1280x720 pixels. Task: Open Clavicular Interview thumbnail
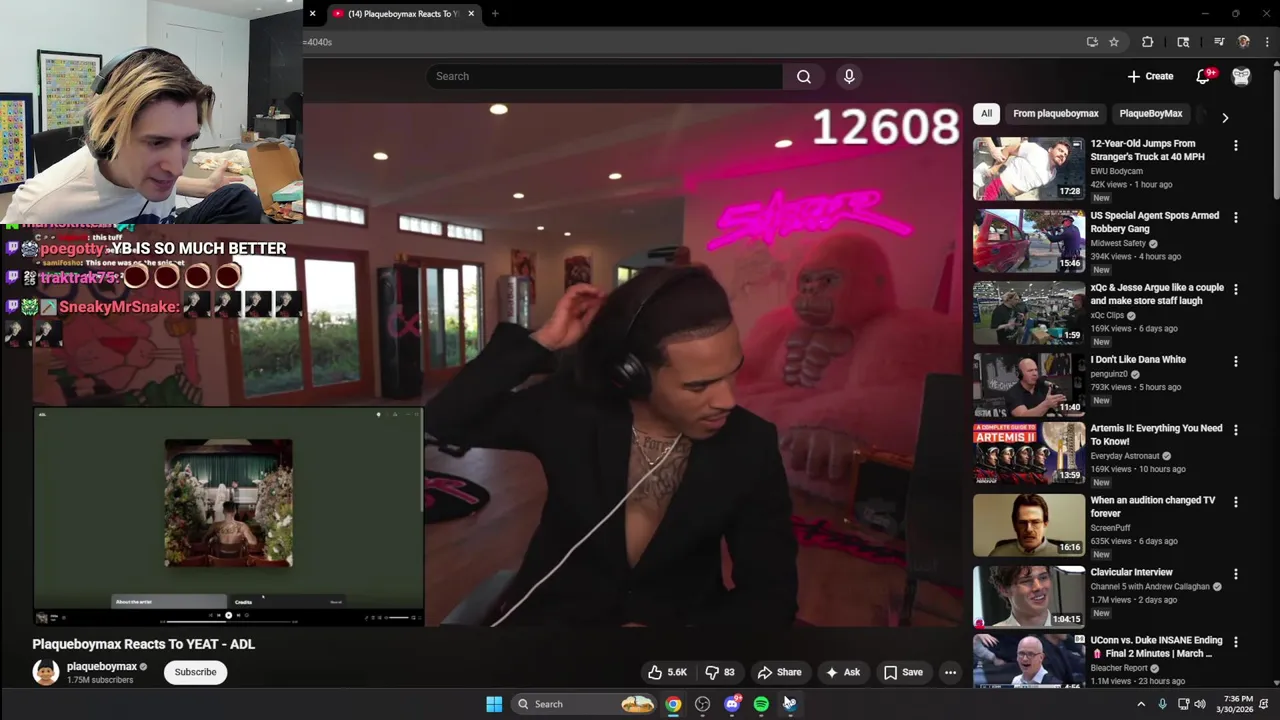point(1029,597)
